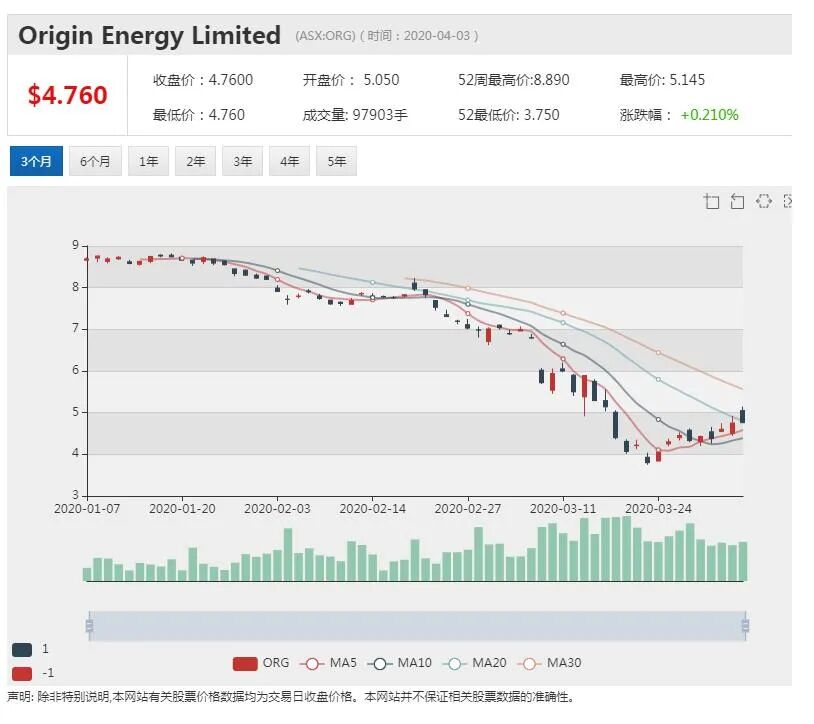Toggle the MA30 line legend entry
Image resolution: width=814 pixels, height=724 pixels.
[x=550, y=663]
